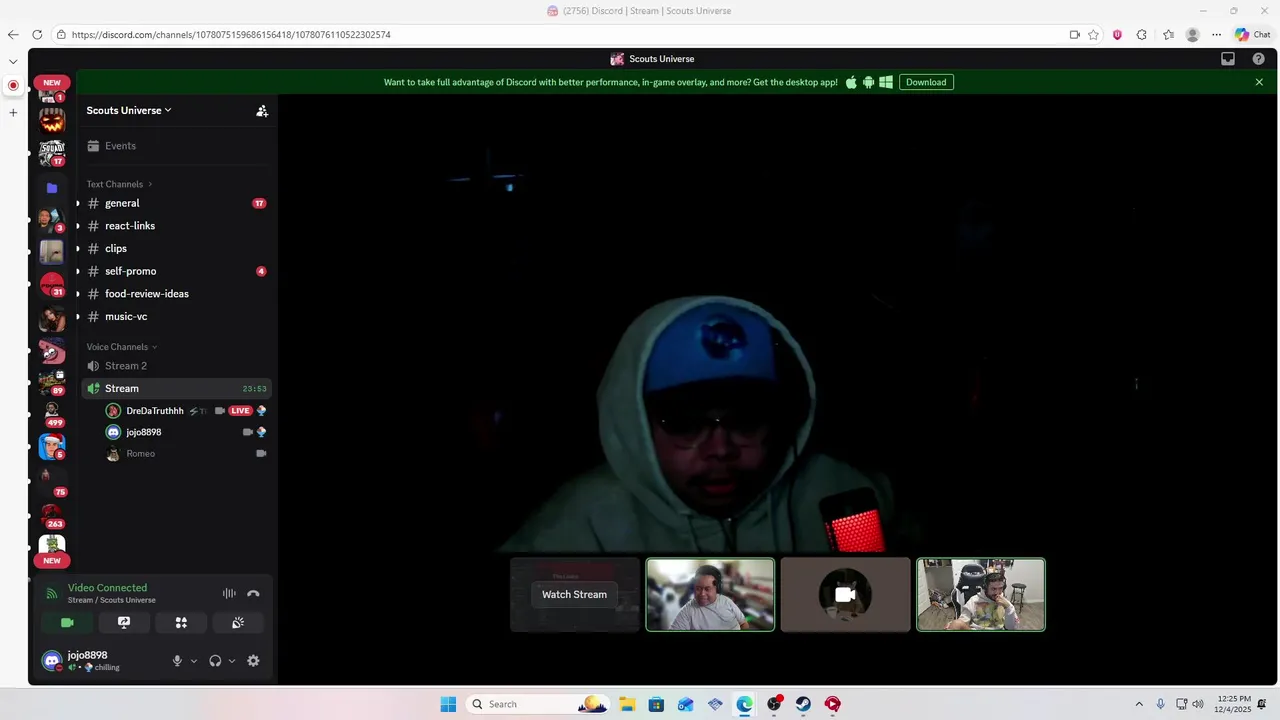This screenshot has width=1280, height=720.
Task: Open Steam from the taskbar
Action: [803, 704]
